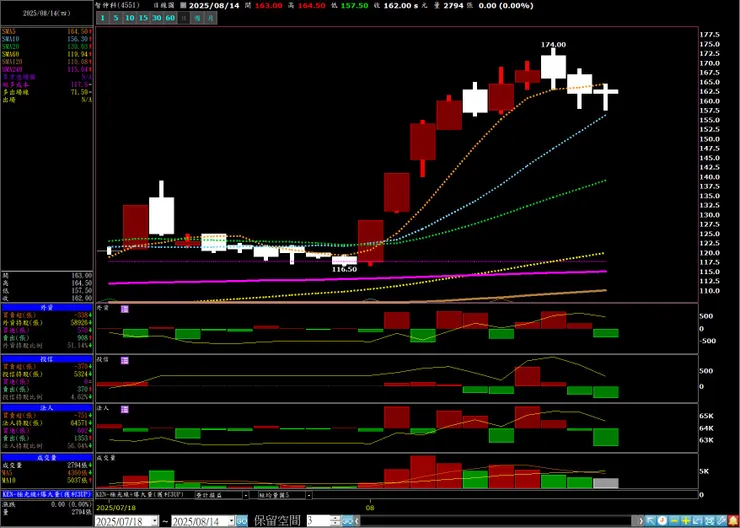The image size is (740, 528).
Task: Click the fit-to-screen icon in bottom toolbar
Action: 709,521
